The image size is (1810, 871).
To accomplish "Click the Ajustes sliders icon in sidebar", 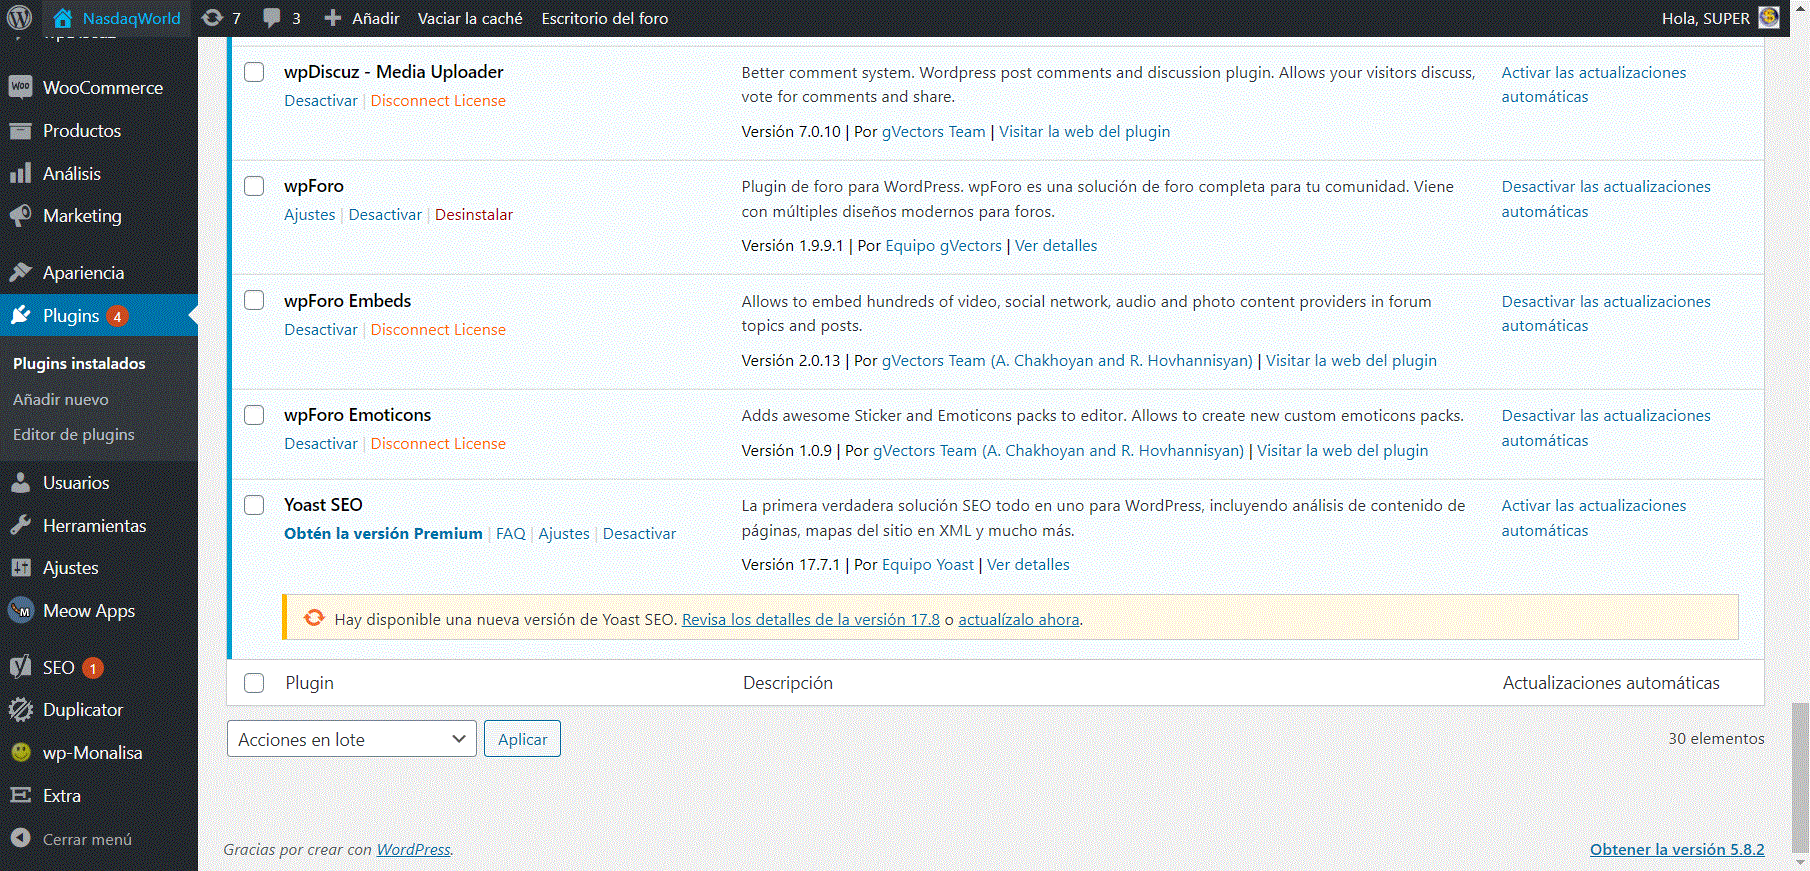I will pos(20,567).
